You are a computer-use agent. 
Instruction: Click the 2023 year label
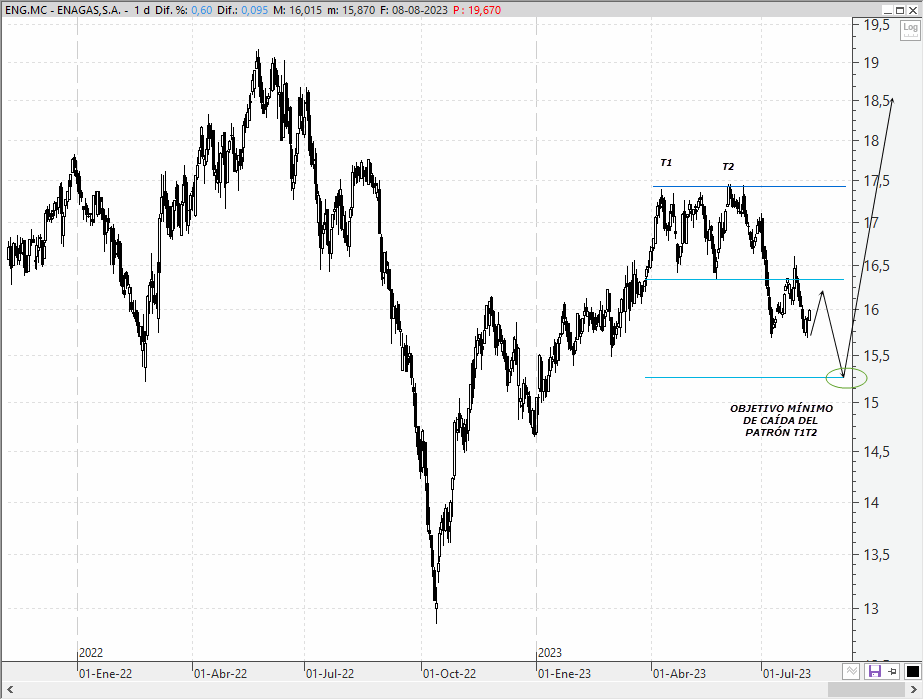point(550,652)
